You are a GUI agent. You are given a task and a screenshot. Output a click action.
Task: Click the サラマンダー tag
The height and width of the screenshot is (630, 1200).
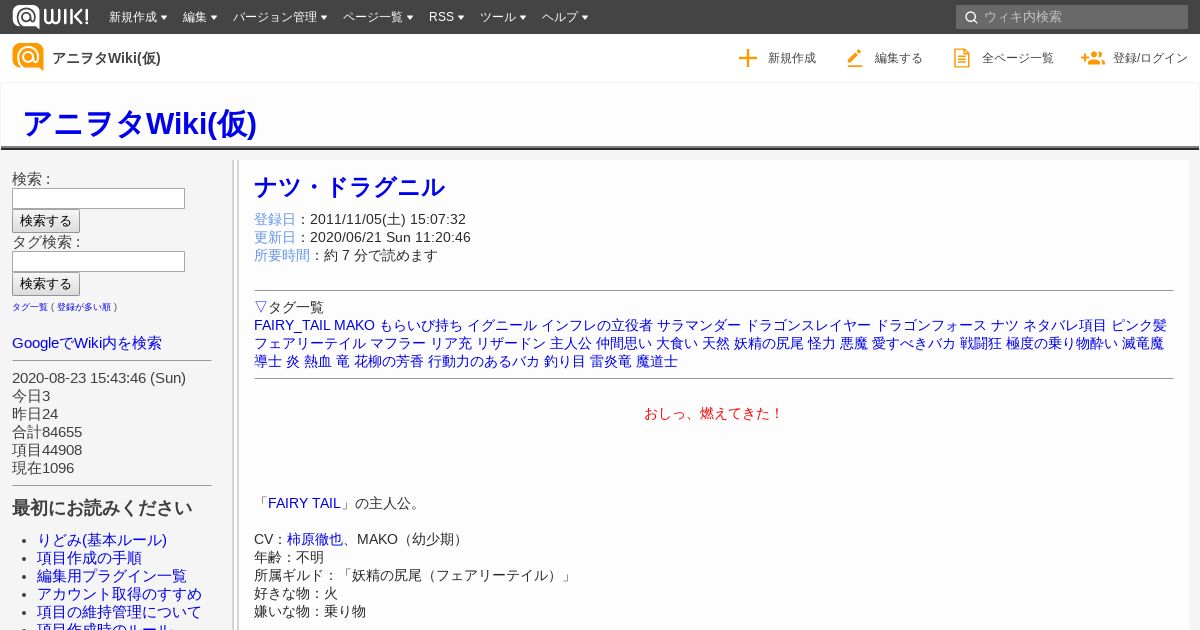coord(699,325)
